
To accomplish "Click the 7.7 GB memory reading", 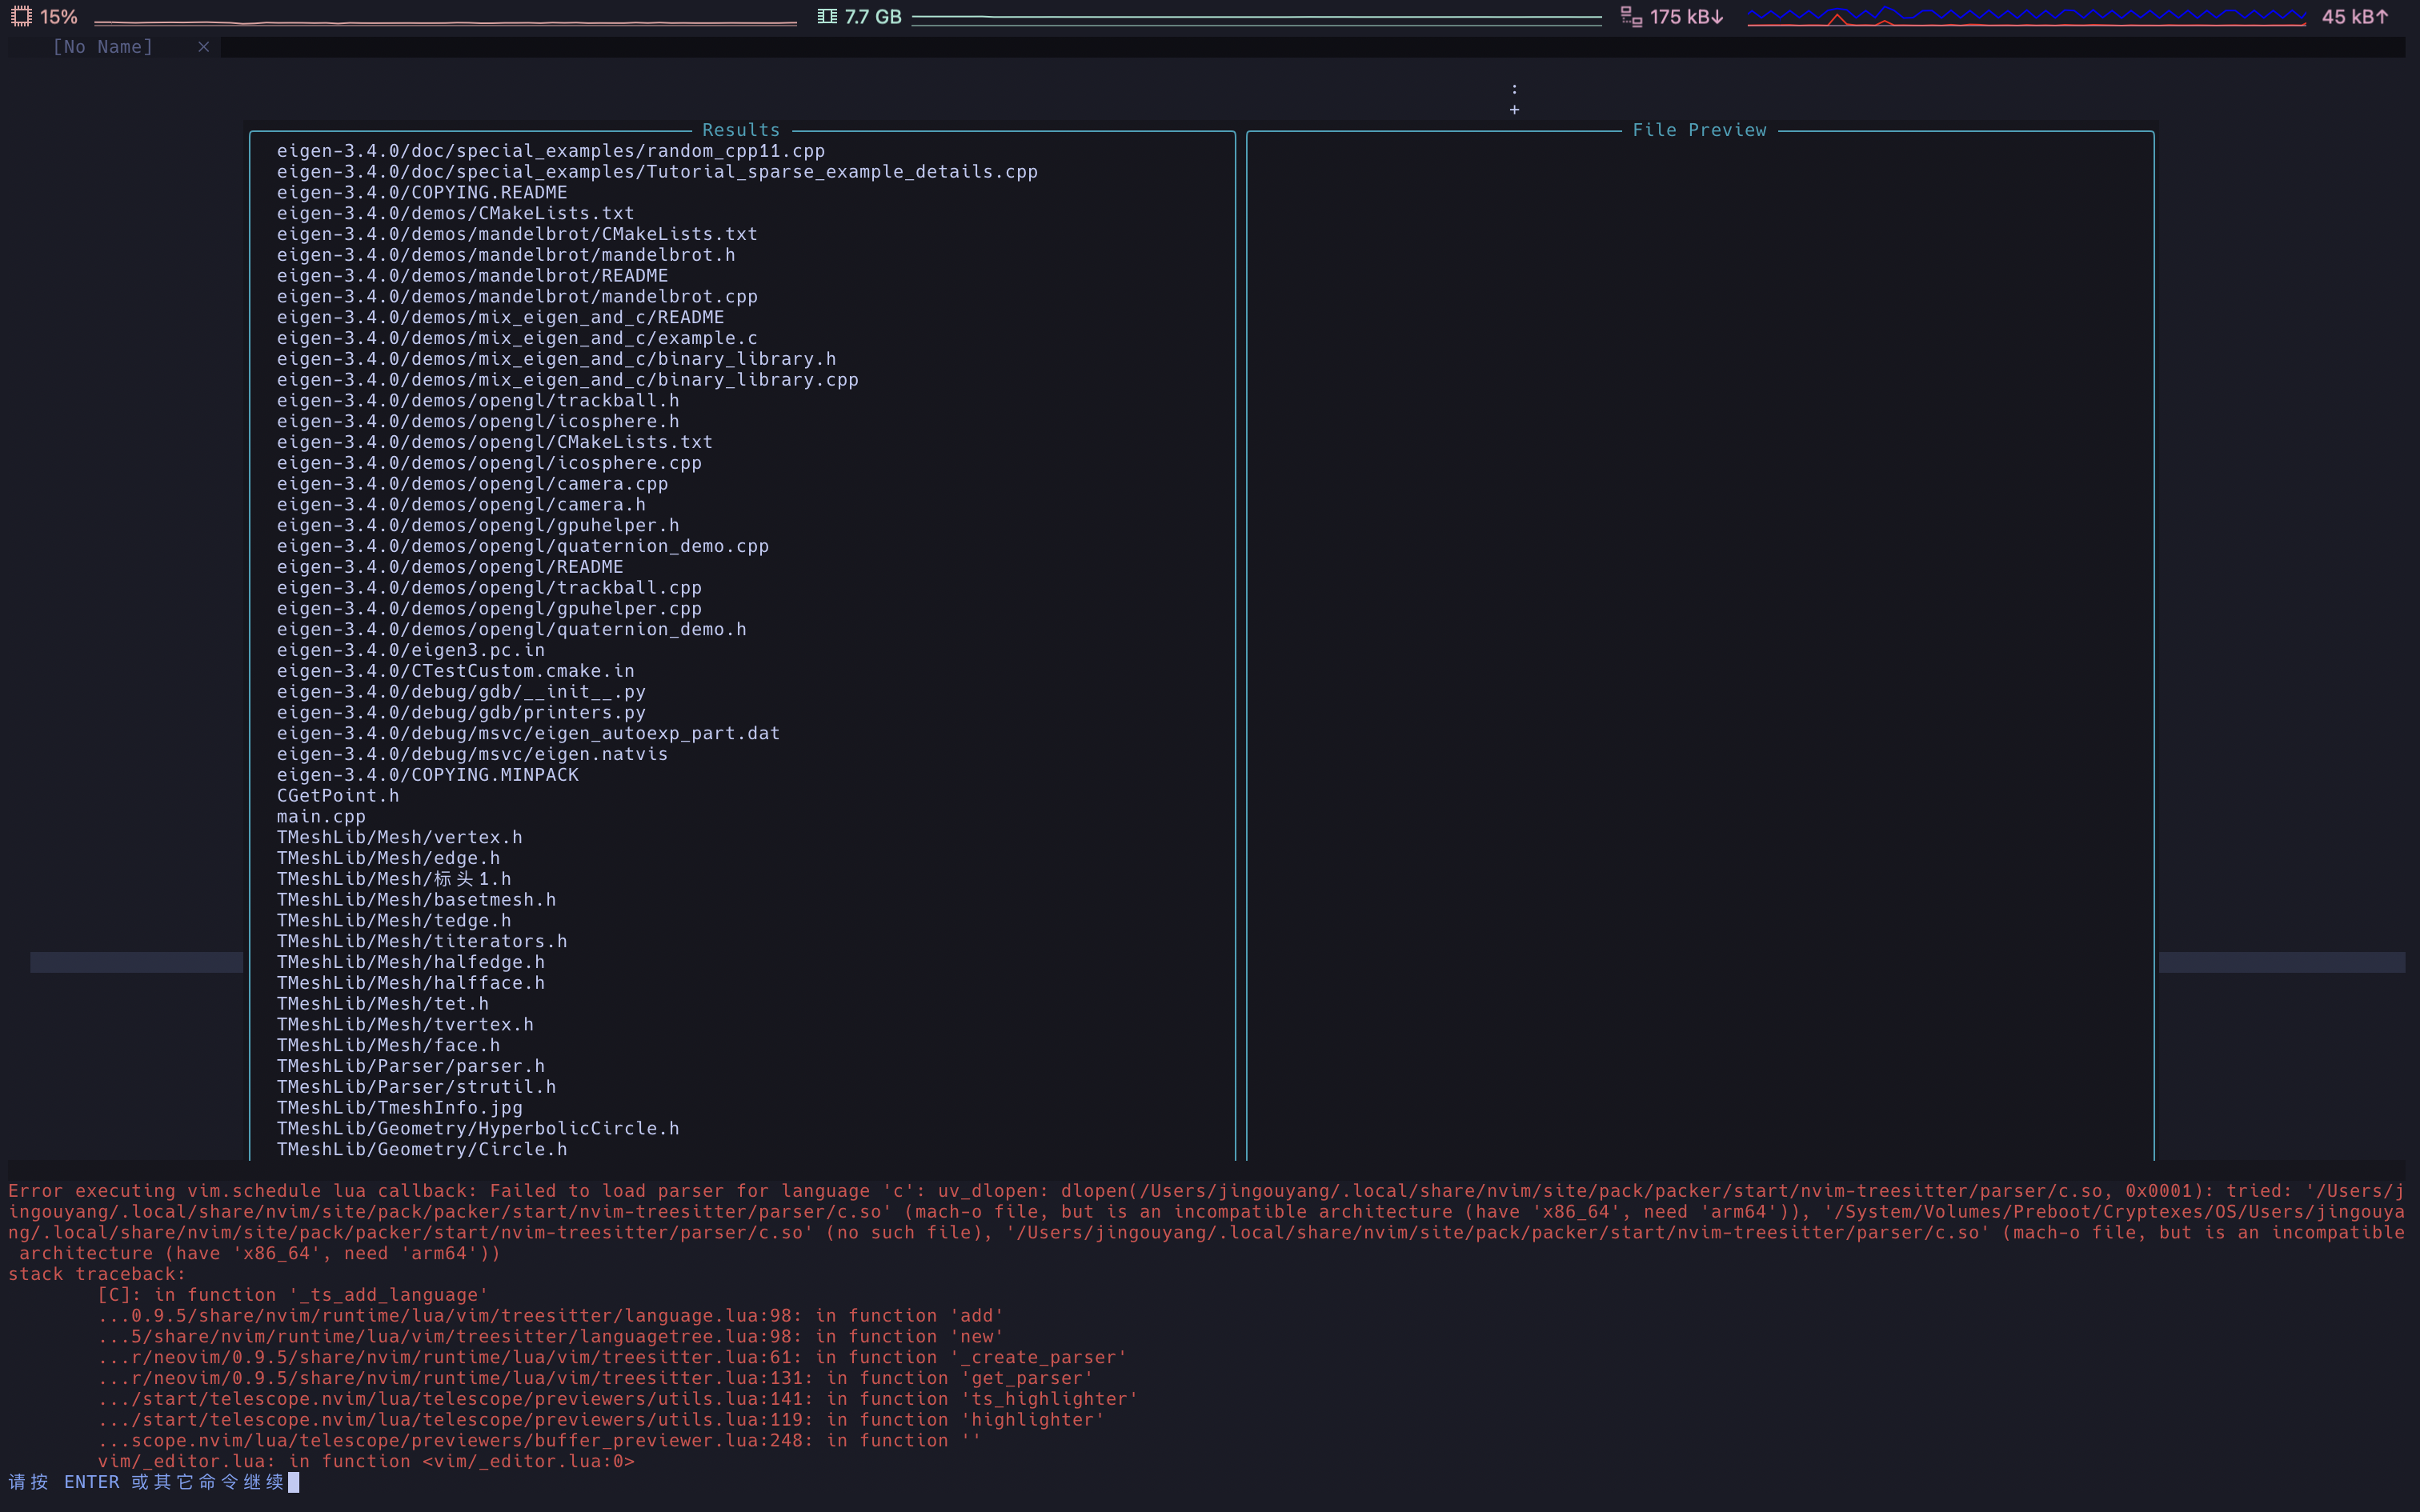I will (873, 17).
